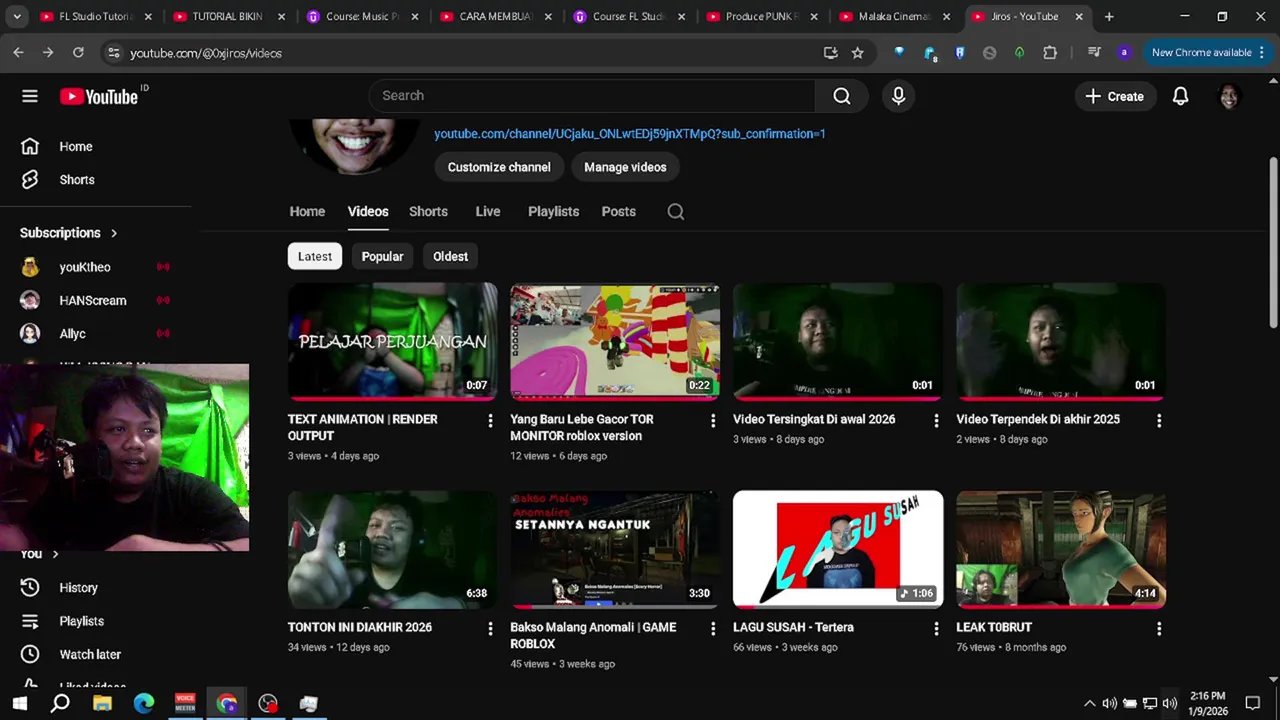Open Chrome tab search dropdown
The image size is (1280, 720).
pyautogui.click(x=17, y=17)
